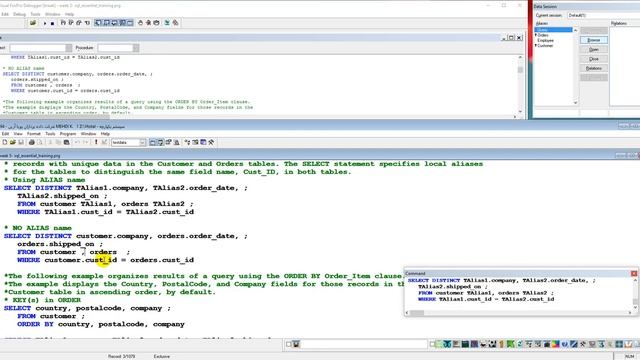The height and width of the screenshot is (360, 640).
Task: Click the Exclusive indicator in the status bar
Action: tap(162, 356)
